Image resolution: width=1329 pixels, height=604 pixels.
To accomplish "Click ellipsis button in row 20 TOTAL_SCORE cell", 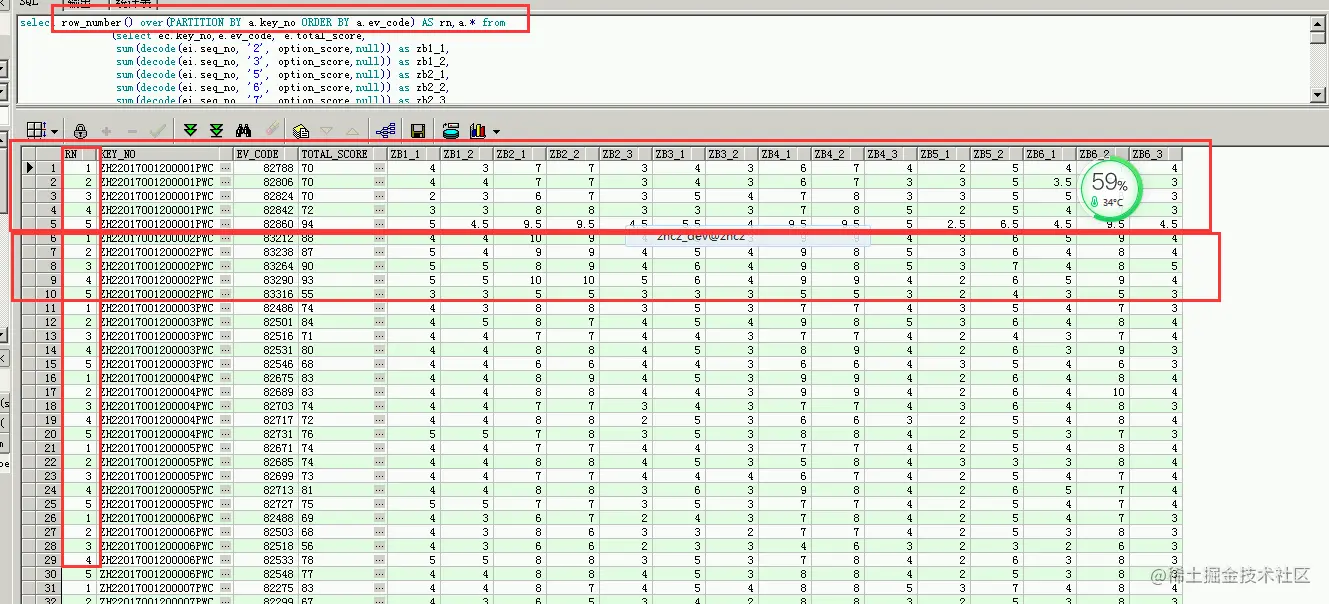I will pyautogui.click(x=380, y=434).
